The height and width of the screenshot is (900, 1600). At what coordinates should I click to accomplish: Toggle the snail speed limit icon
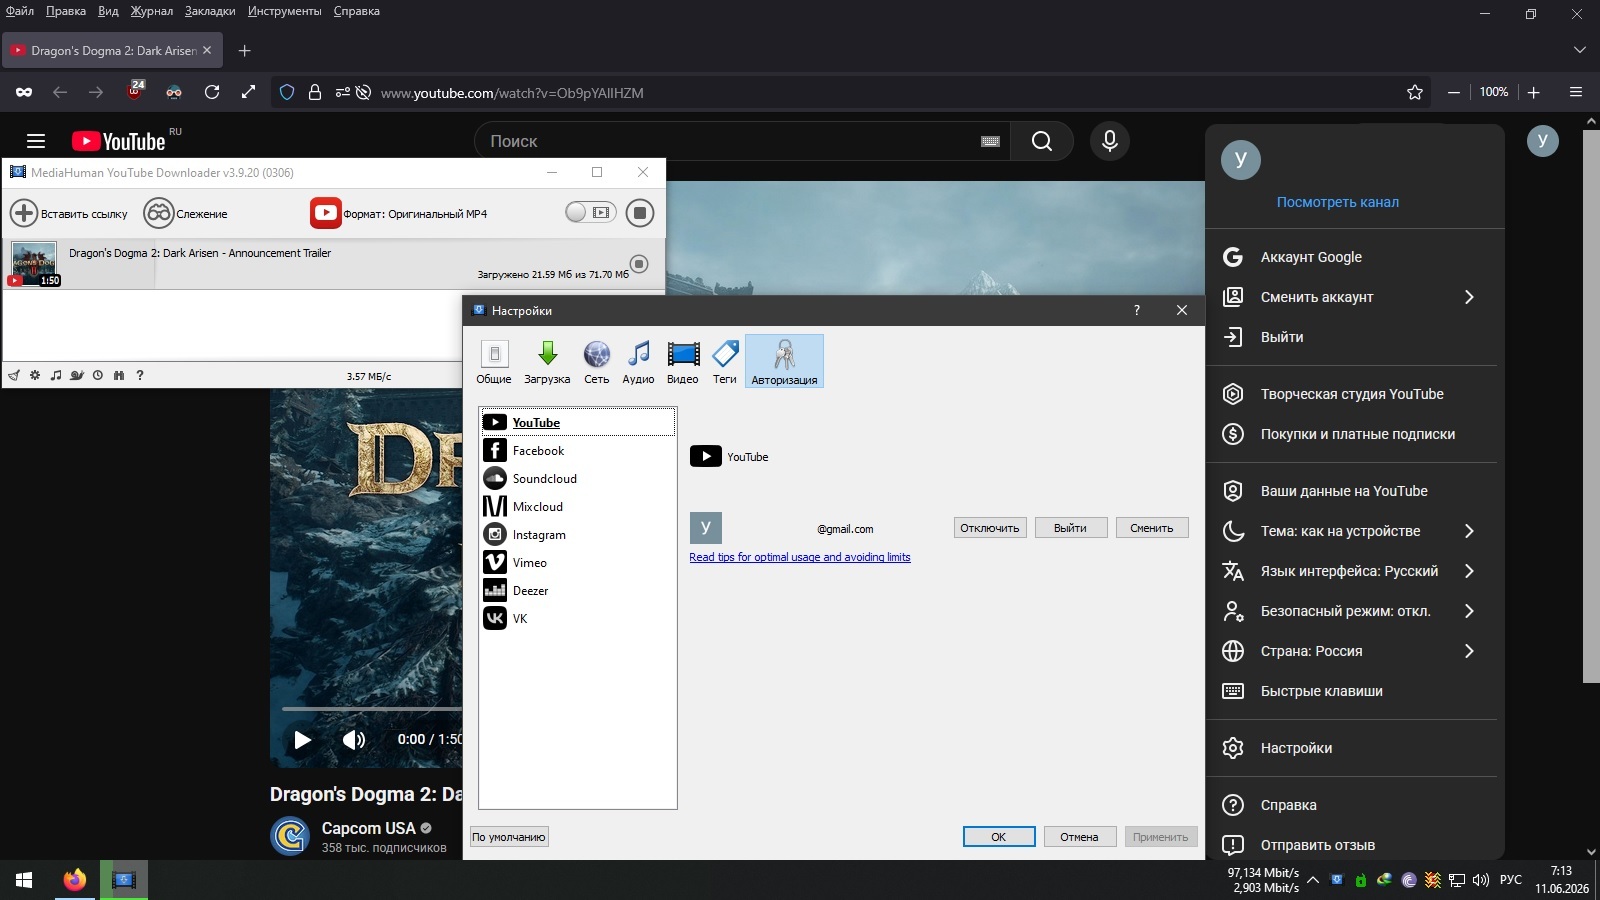77,376
